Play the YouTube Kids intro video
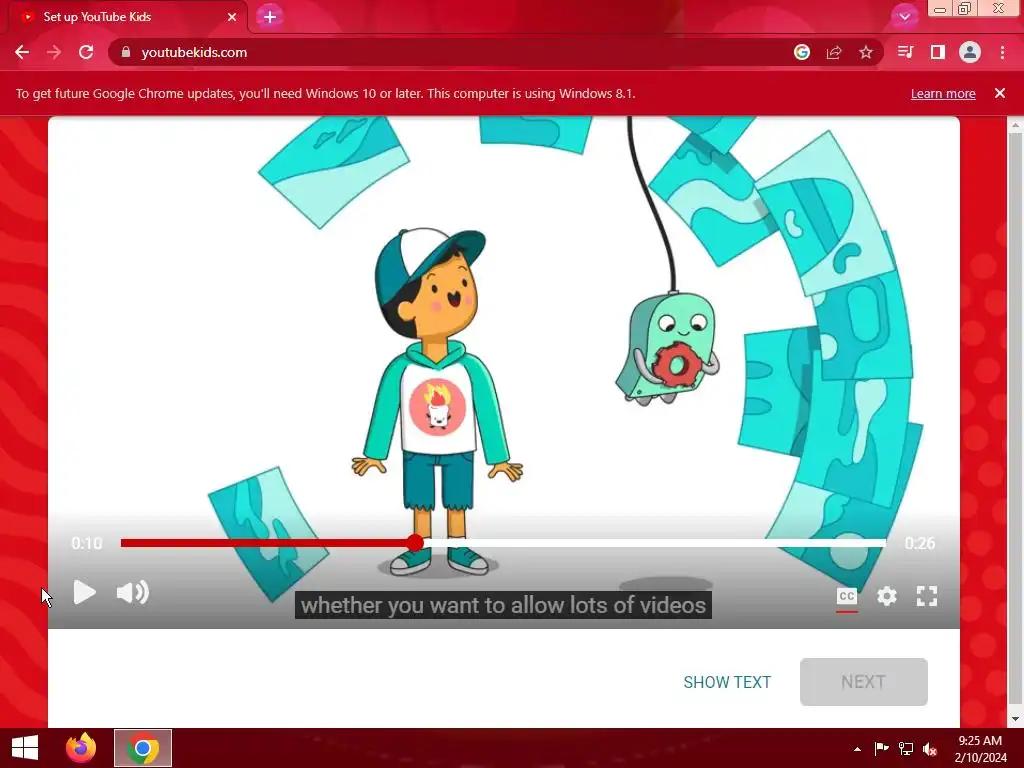Screen dimensions: 1024x768 84,592
